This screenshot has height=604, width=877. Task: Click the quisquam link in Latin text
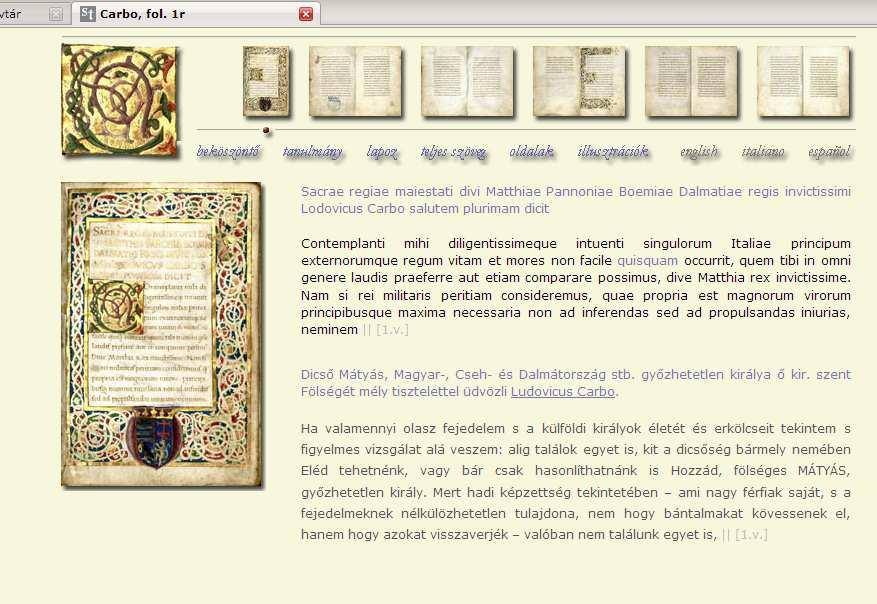[x=647, y=261]
